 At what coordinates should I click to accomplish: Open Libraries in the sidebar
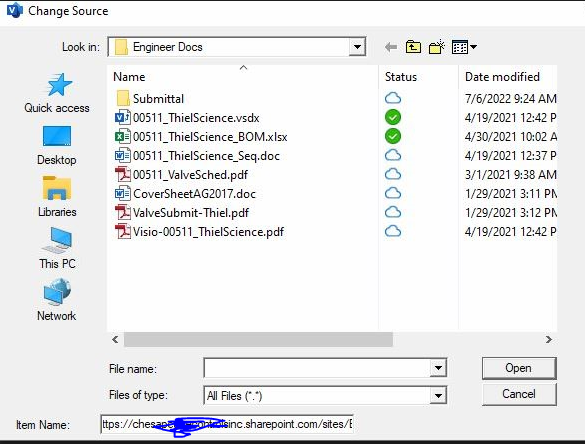(x=57, y=197)
